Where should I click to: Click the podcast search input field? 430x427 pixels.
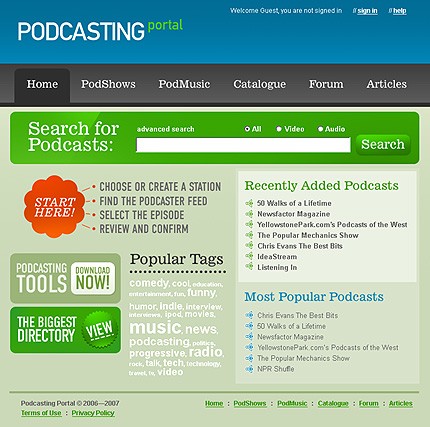pyautogui.click(x=243, y=145)
